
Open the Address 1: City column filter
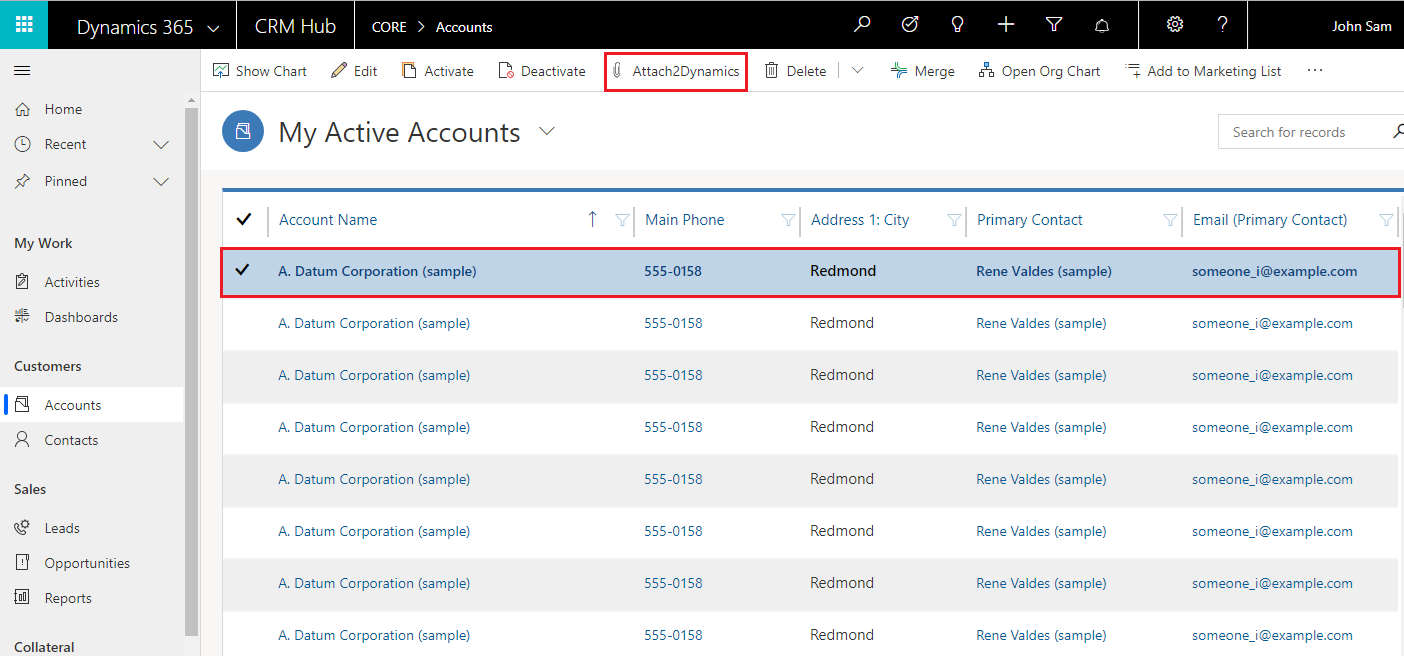click(954, 220)
